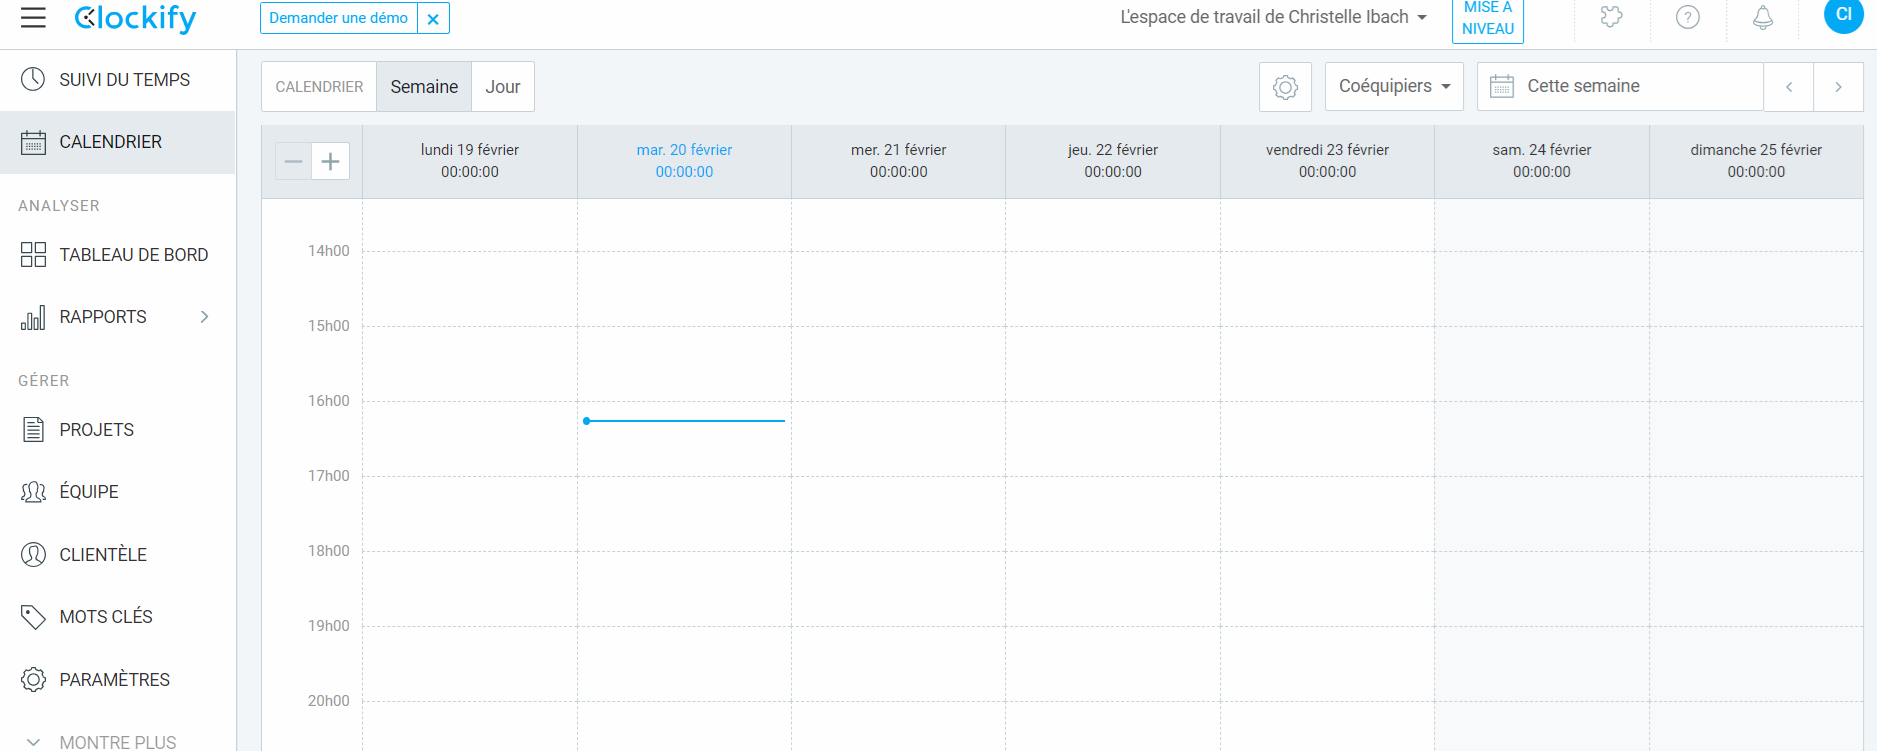This screenshot has height=751, width=1877.
Task: Click the puzzle piece integrations icon
Action: pos(1611,17)
